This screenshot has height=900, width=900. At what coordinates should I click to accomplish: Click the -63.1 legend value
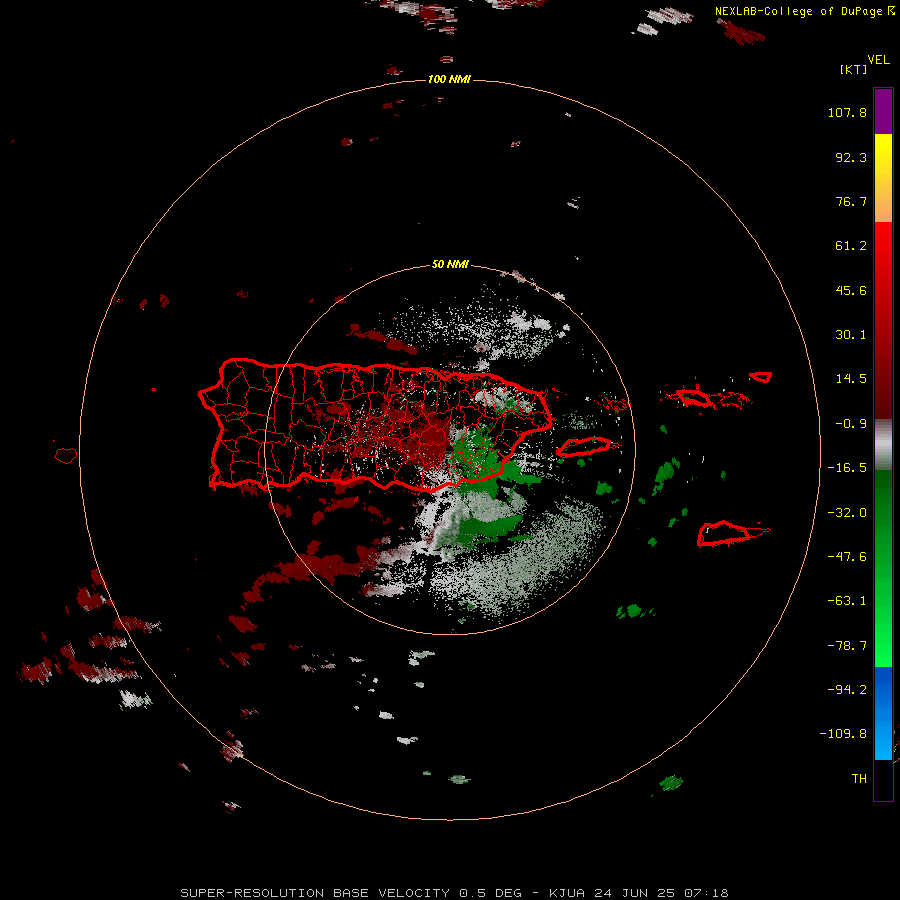click(847, 601)
